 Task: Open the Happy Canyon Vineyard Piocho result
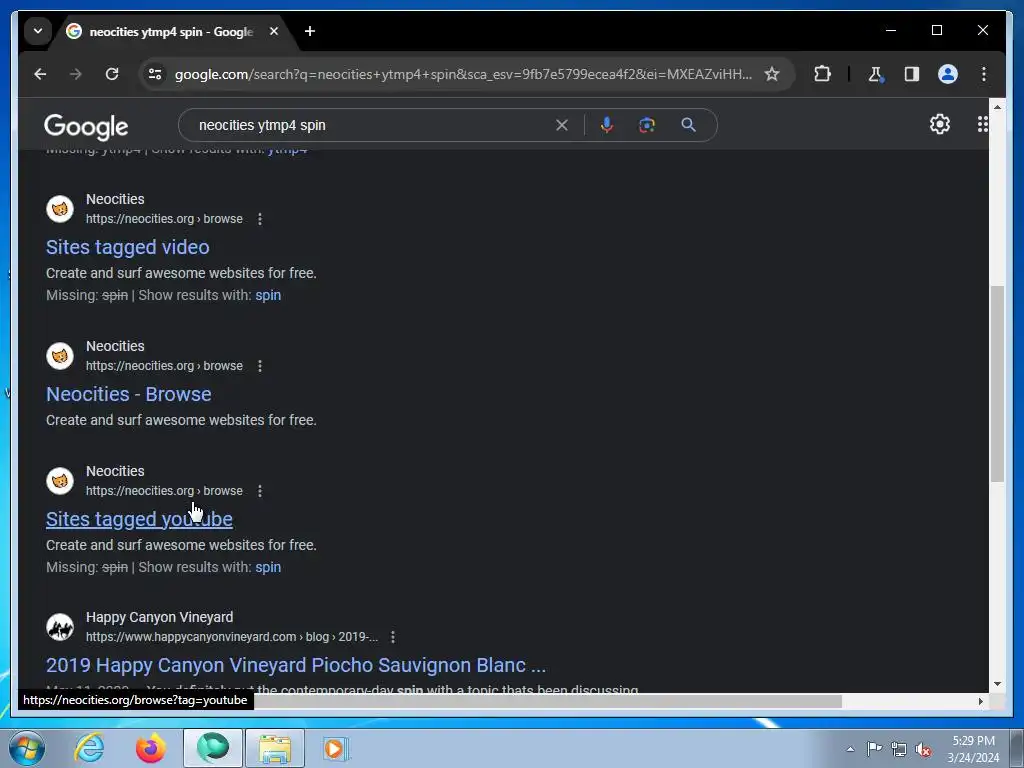click(296, 665)
